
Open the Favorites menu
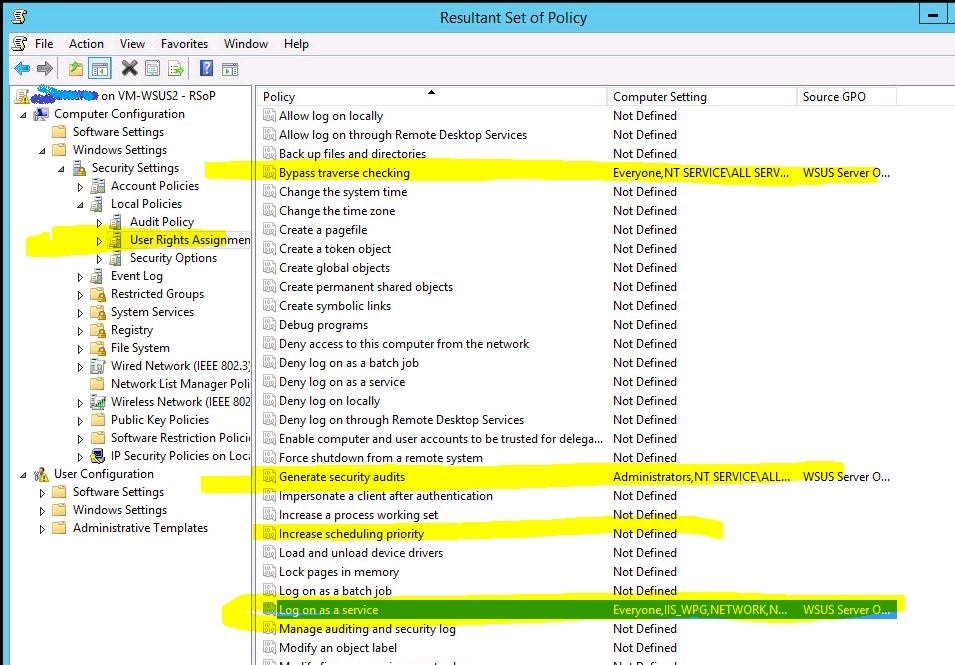coord(184,43)
